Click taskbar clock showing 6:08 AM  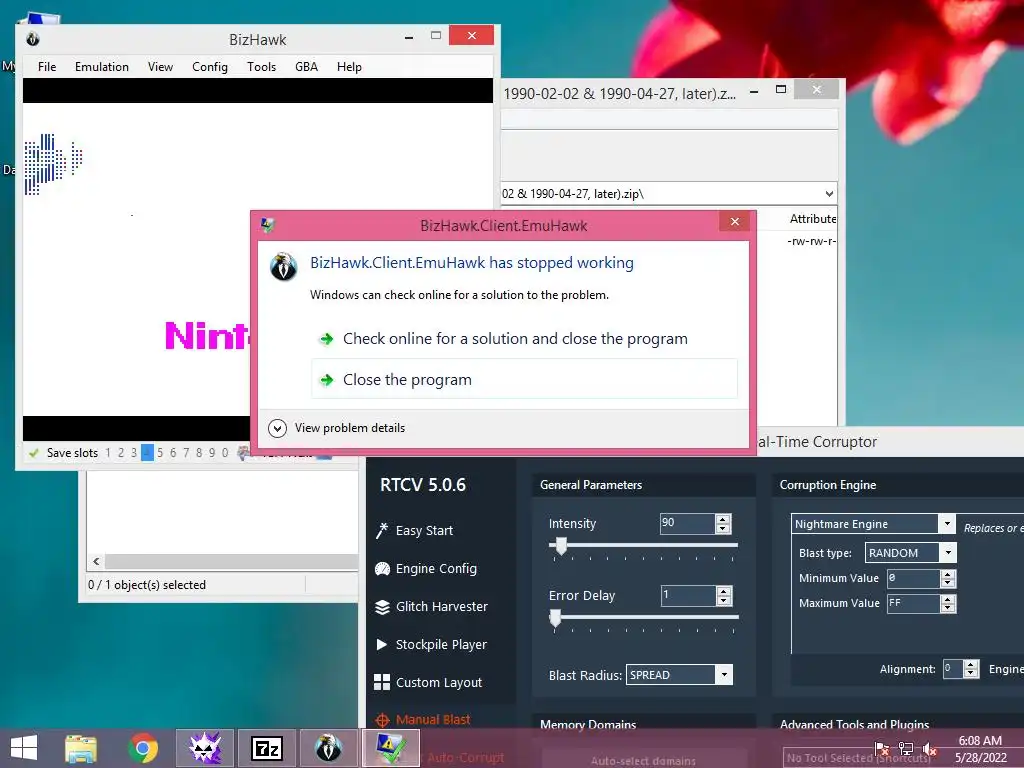pyautogui.click(x=980, y=748)
